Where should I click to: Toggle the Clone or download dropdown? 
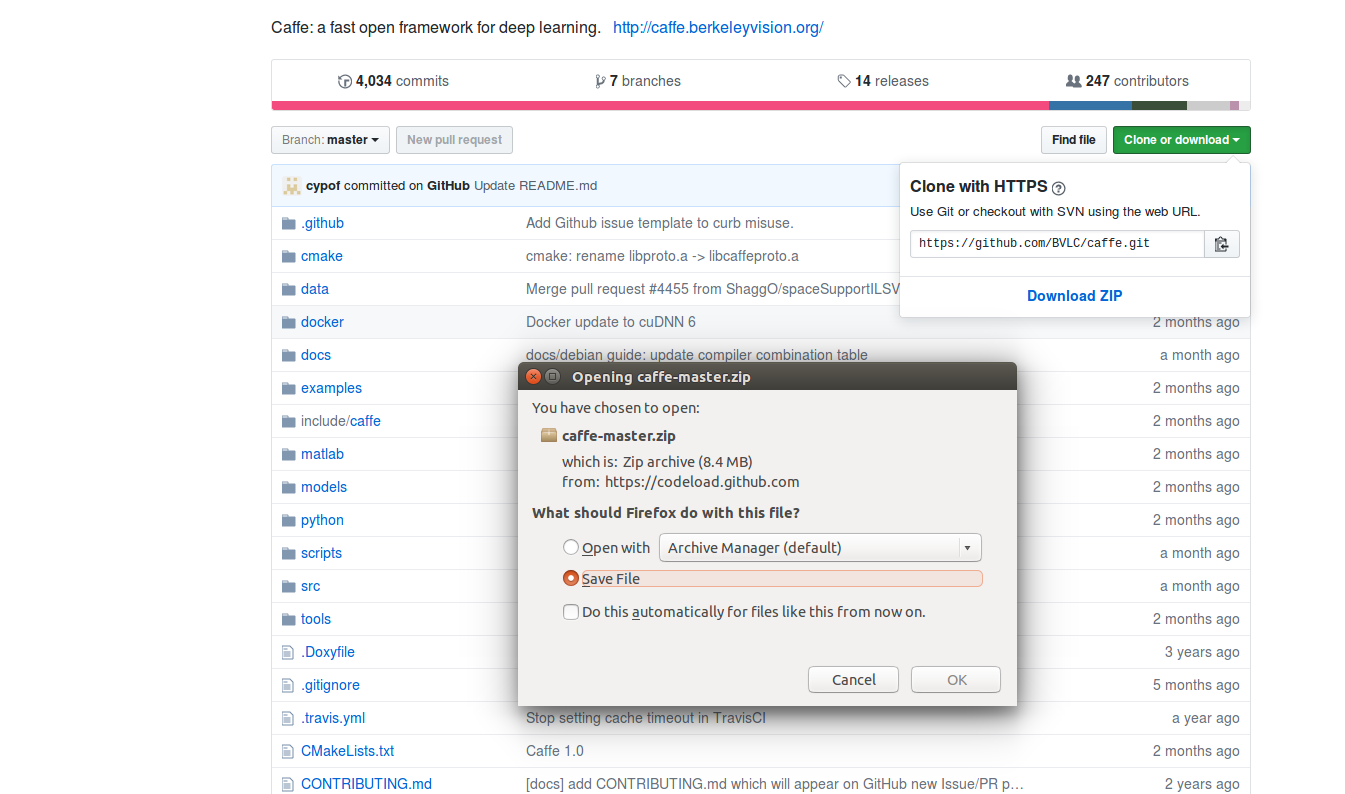(1181, 140)
